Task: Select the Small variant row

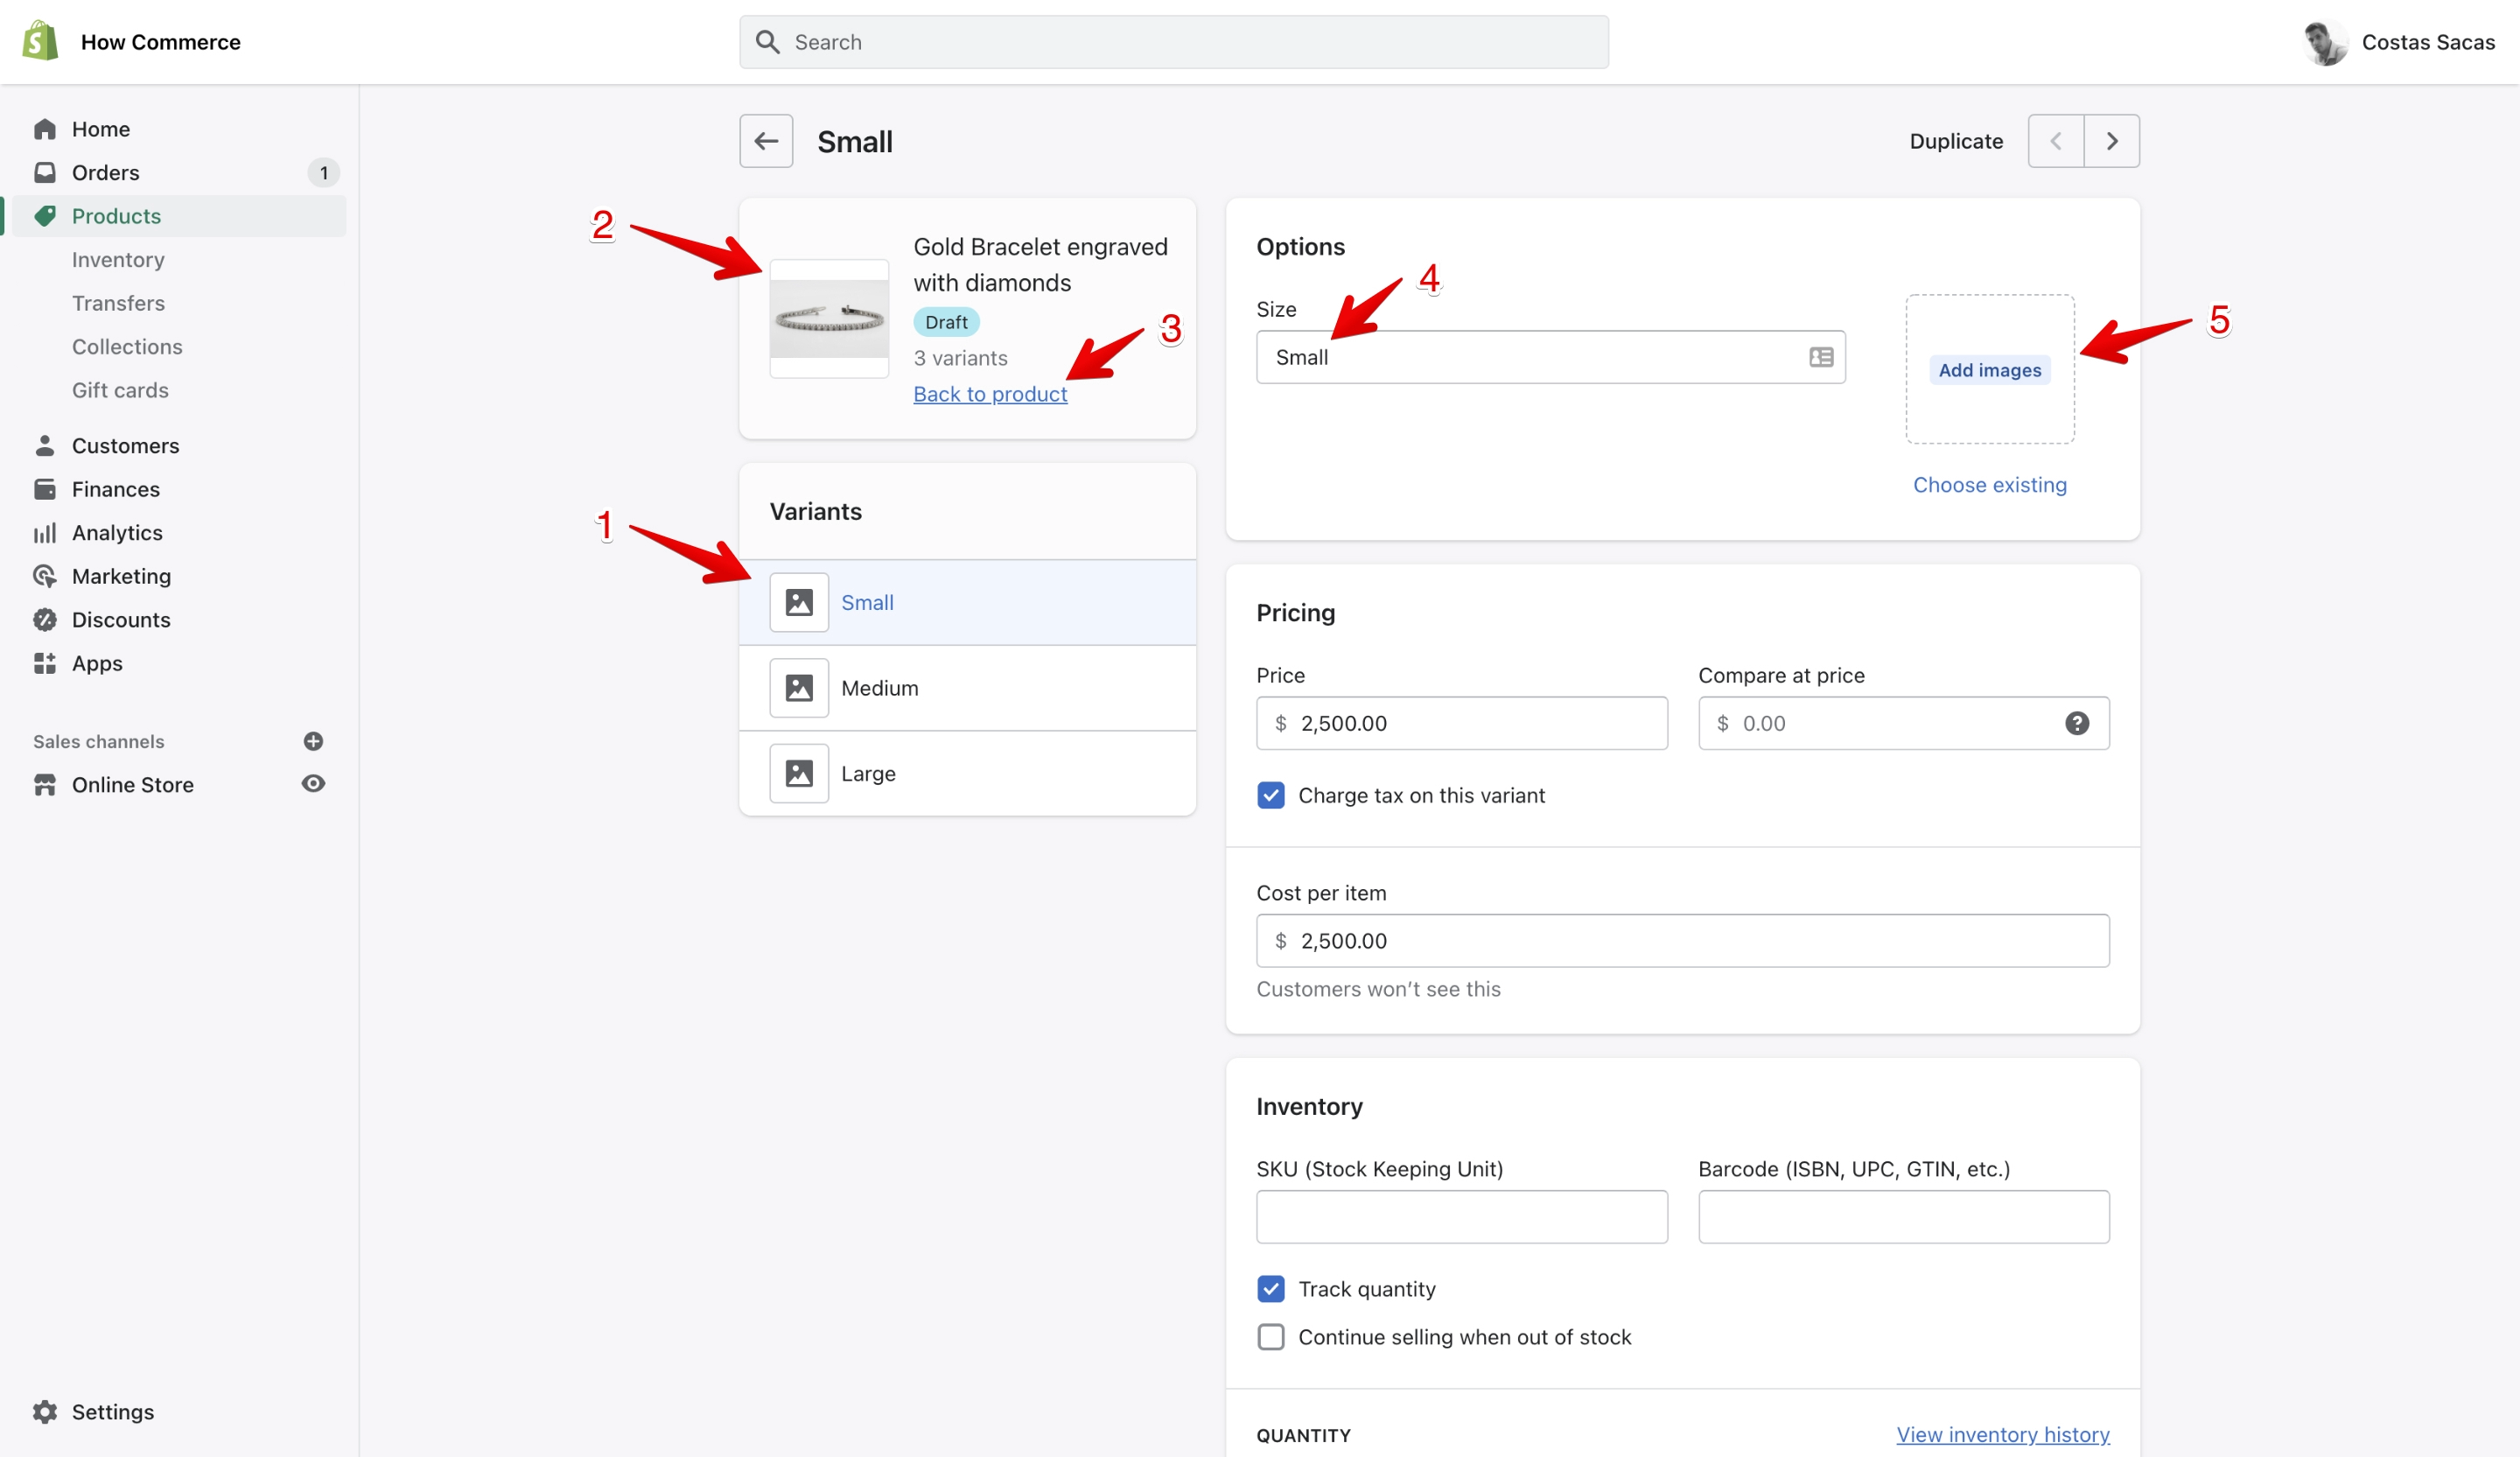Action: tap(967, 602)
